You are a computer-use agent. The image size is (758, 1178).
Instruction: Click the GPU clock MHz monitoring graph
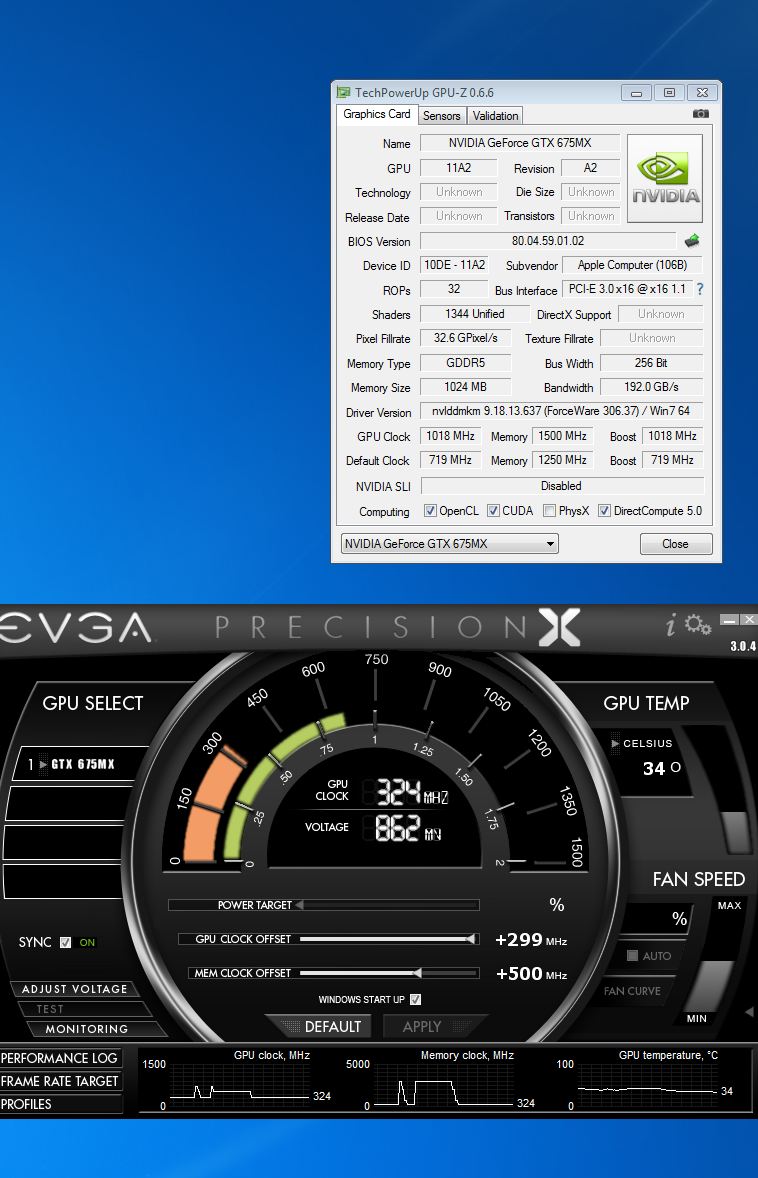(240, 1086)
